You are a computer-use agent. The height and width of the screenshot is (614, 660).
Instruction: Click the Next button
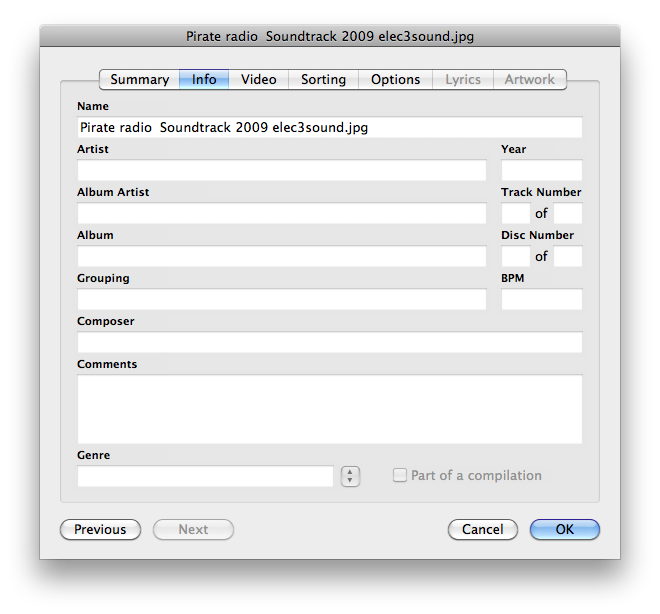coord(193,529)
